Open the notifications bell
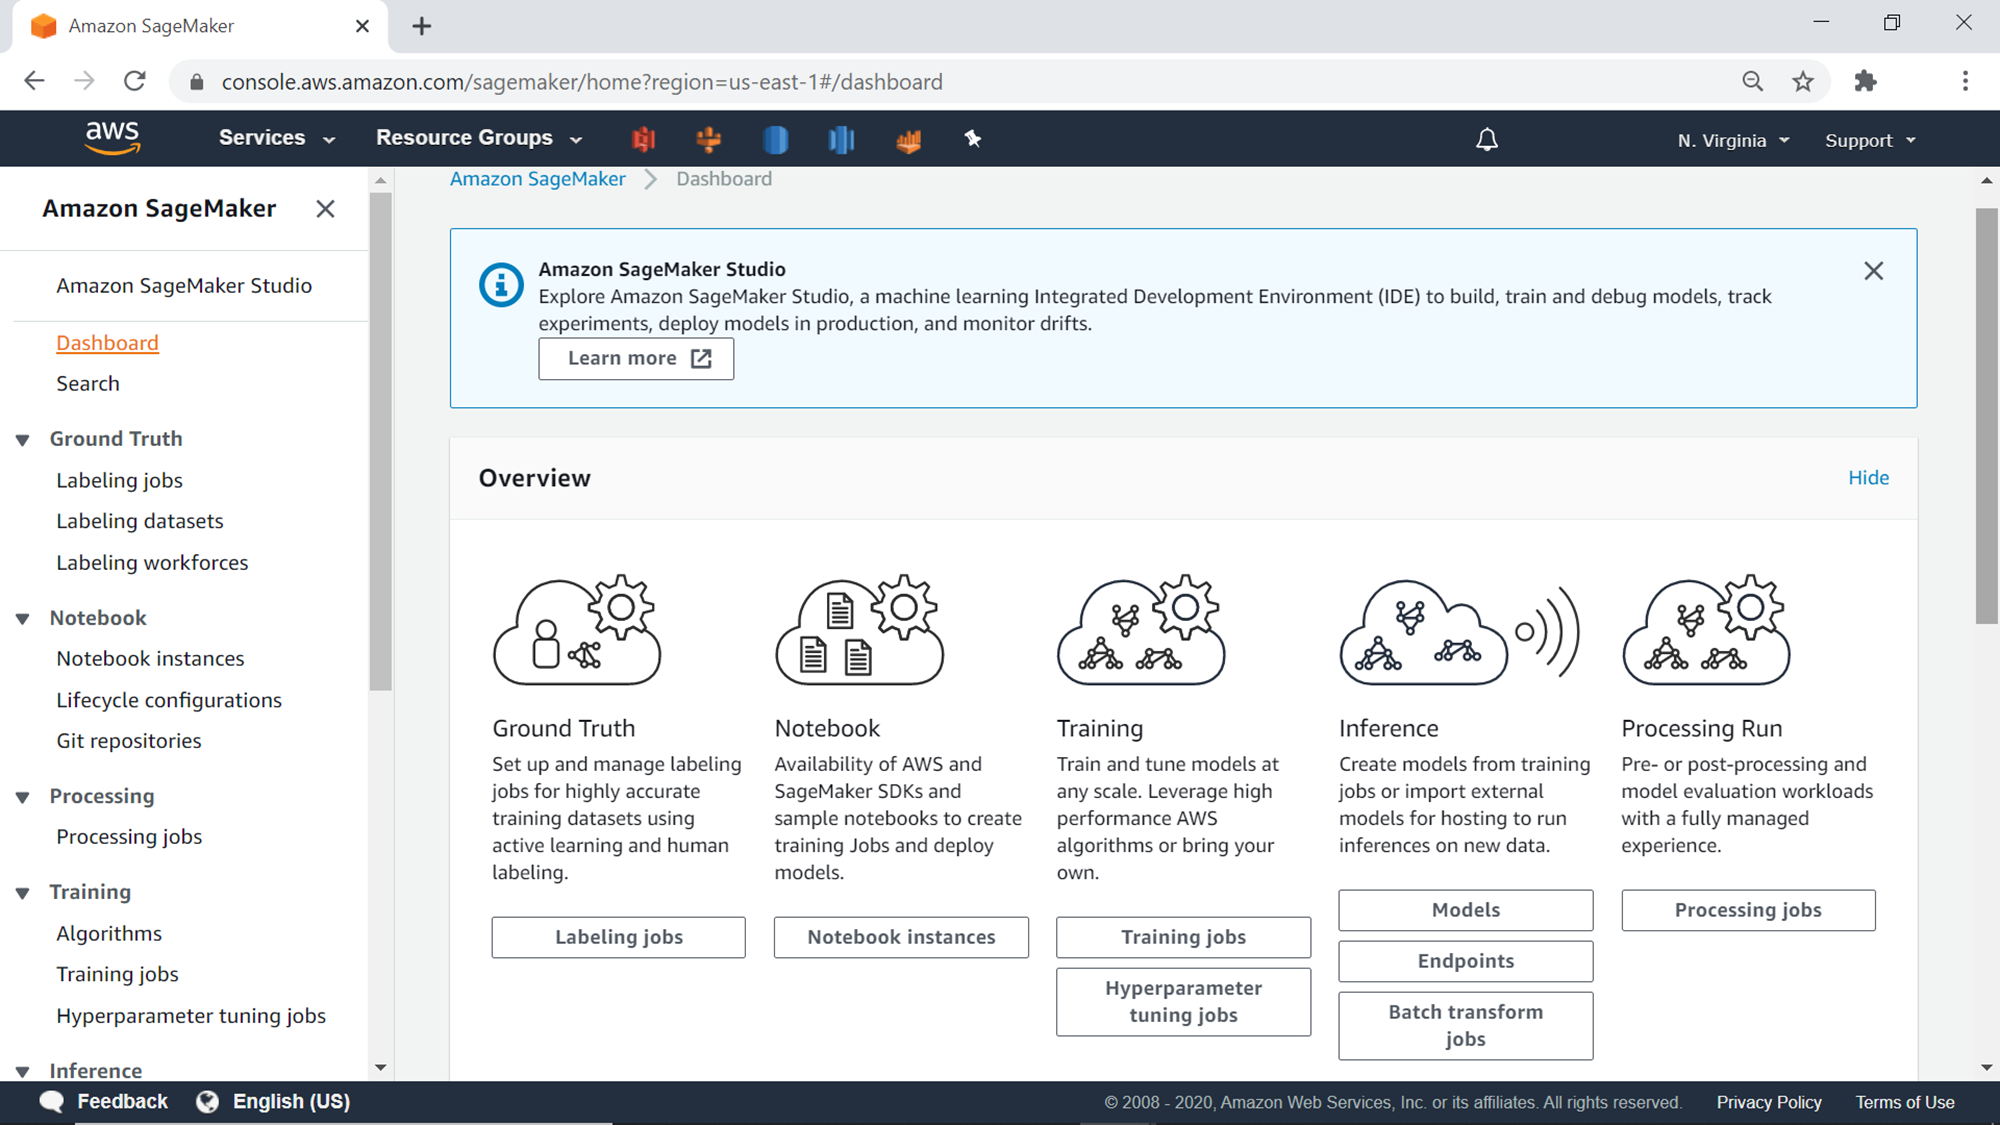The image size is (2000, 1125). coord(1487,139)
